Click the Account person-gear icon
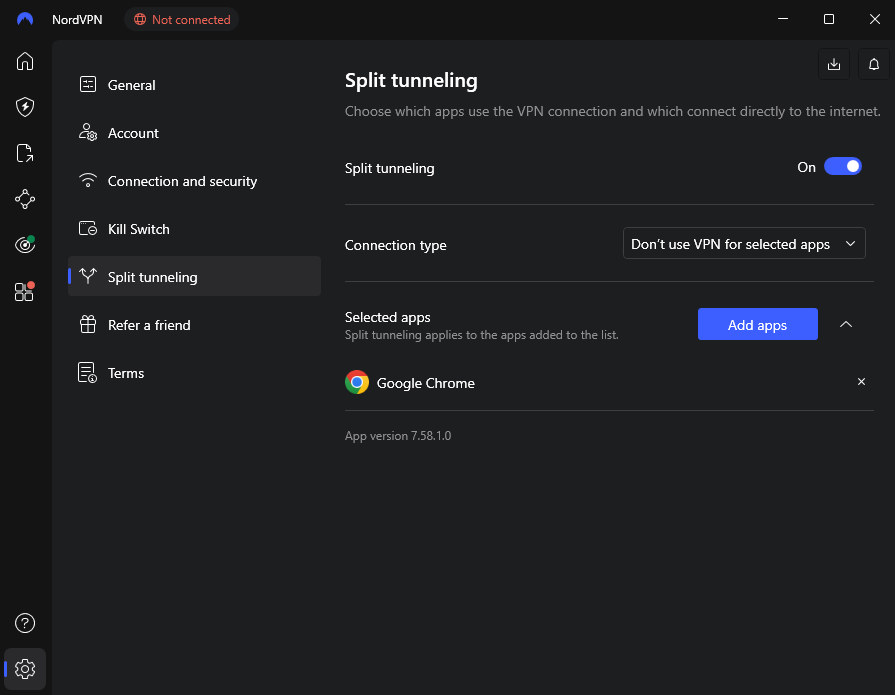This screenshot has height=695, width=895. (x=87, y=132)
